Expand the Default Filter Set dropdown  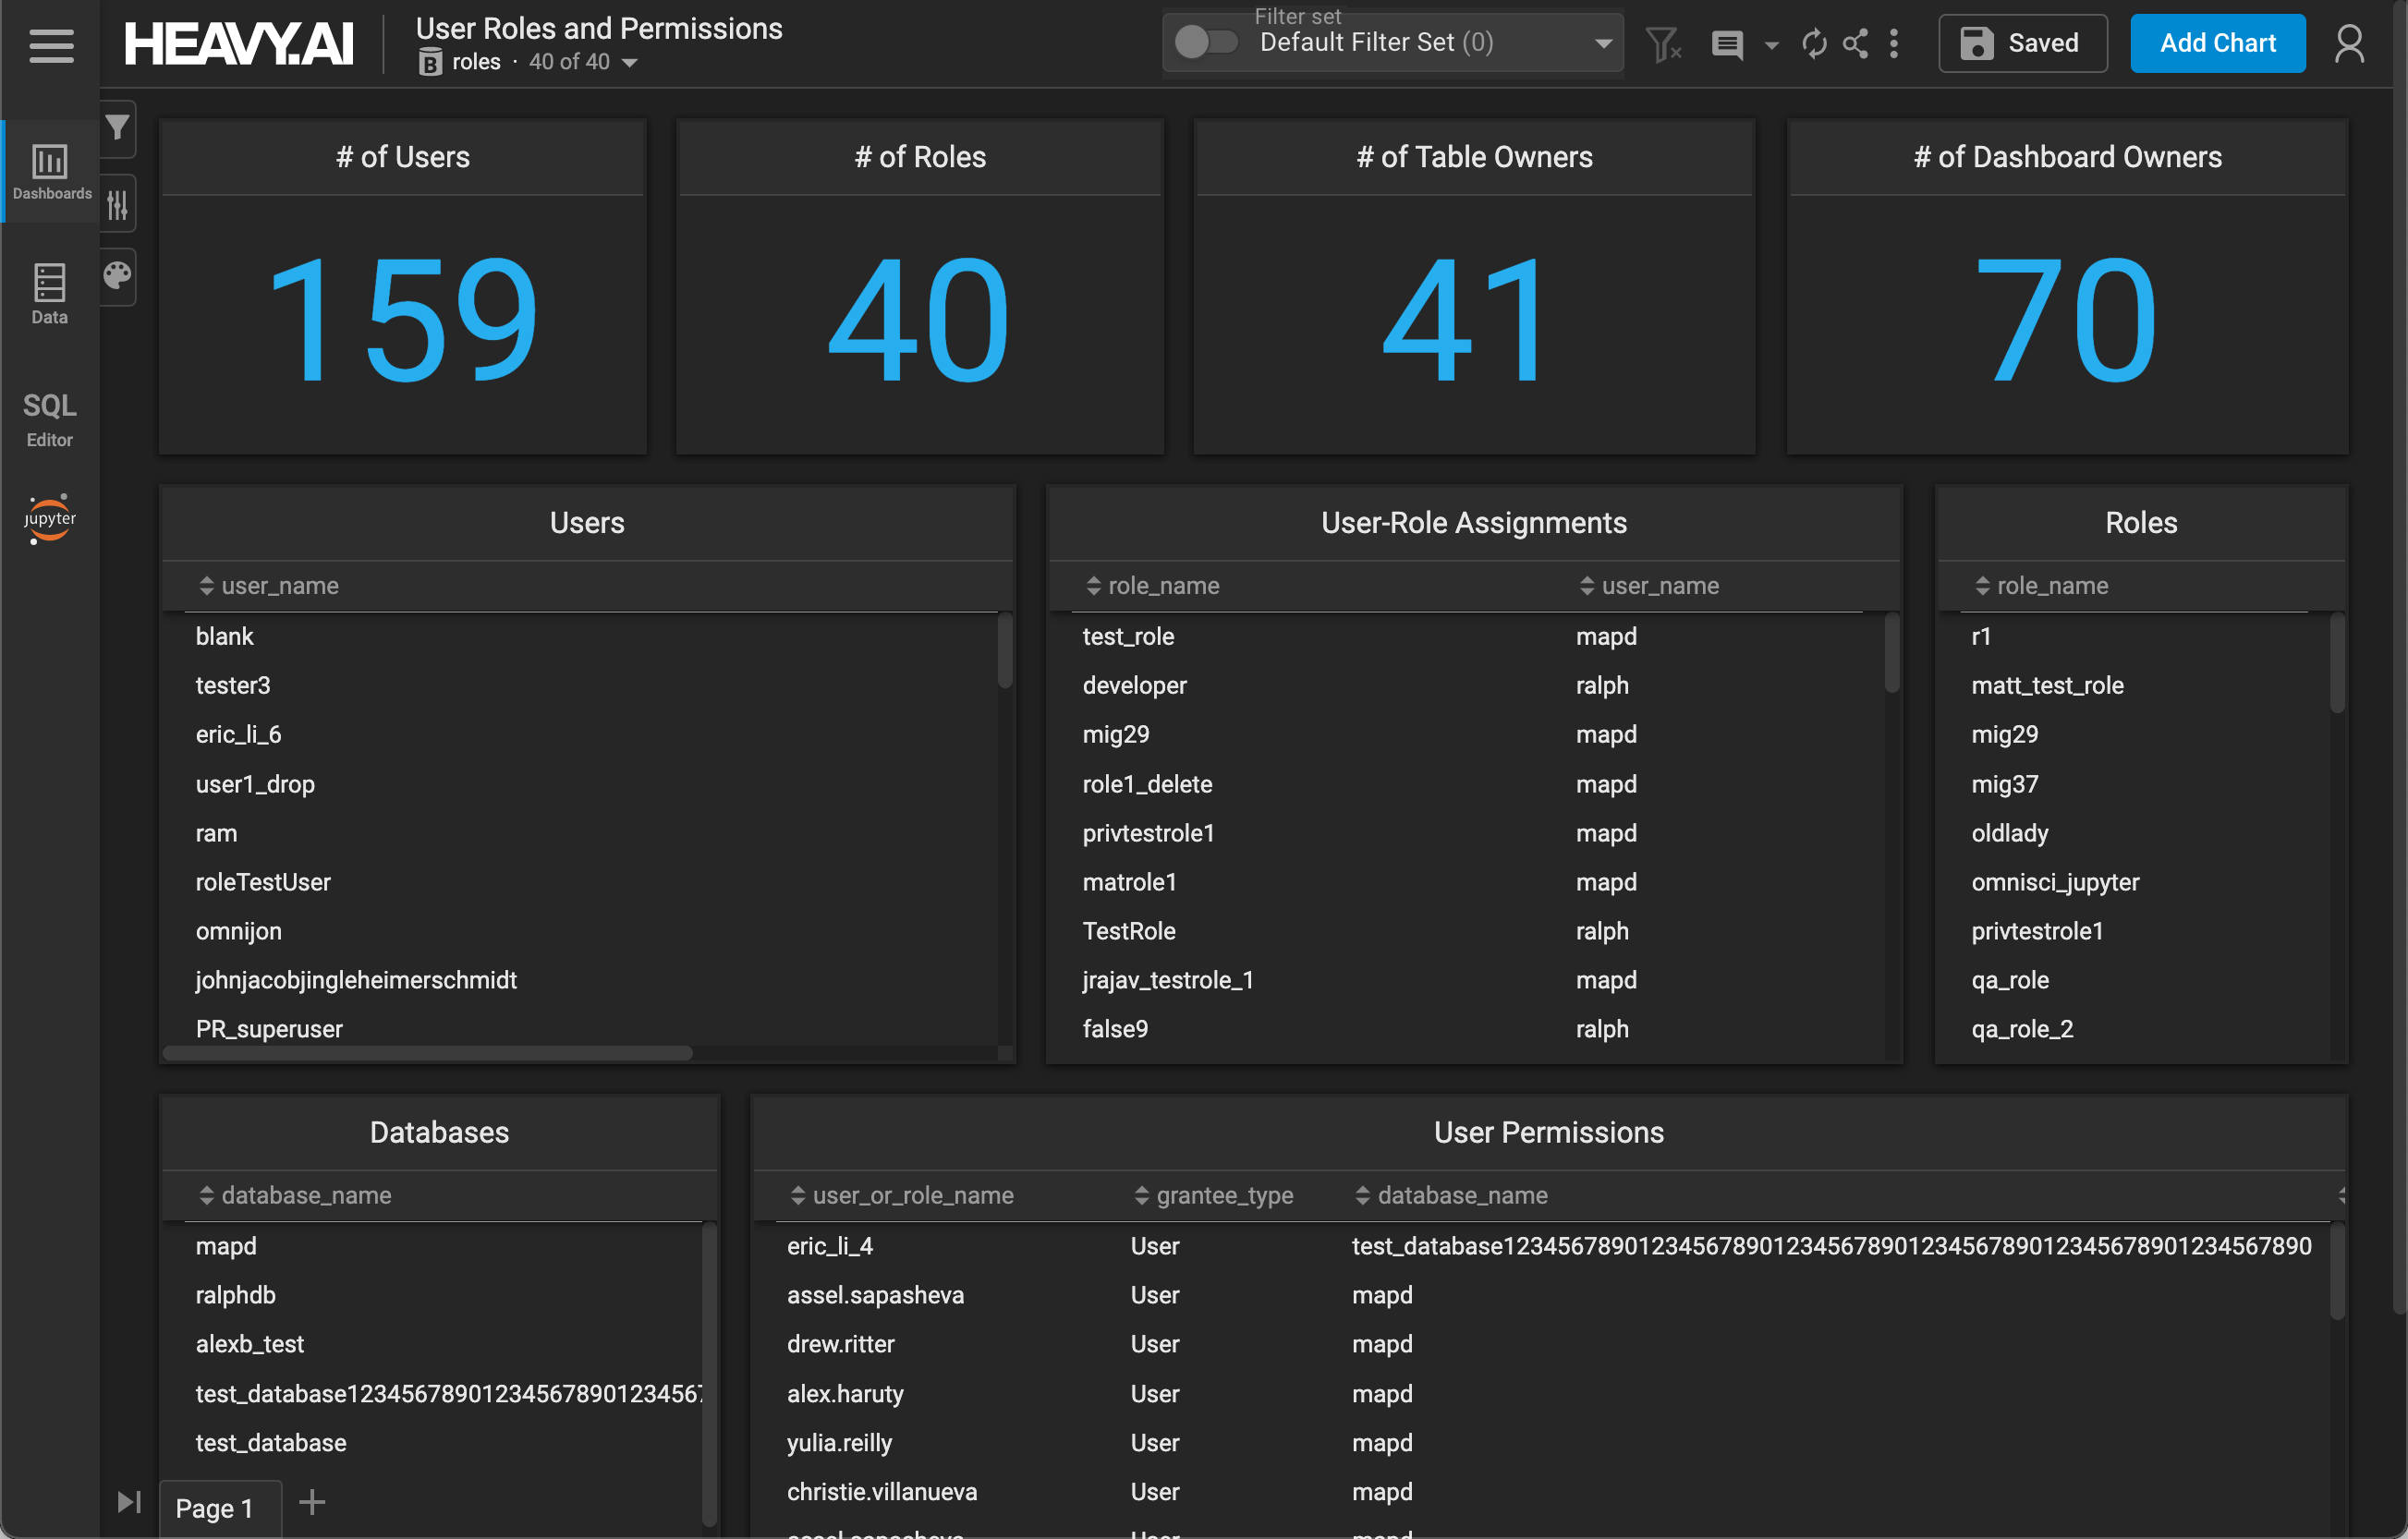[1603, 44]
